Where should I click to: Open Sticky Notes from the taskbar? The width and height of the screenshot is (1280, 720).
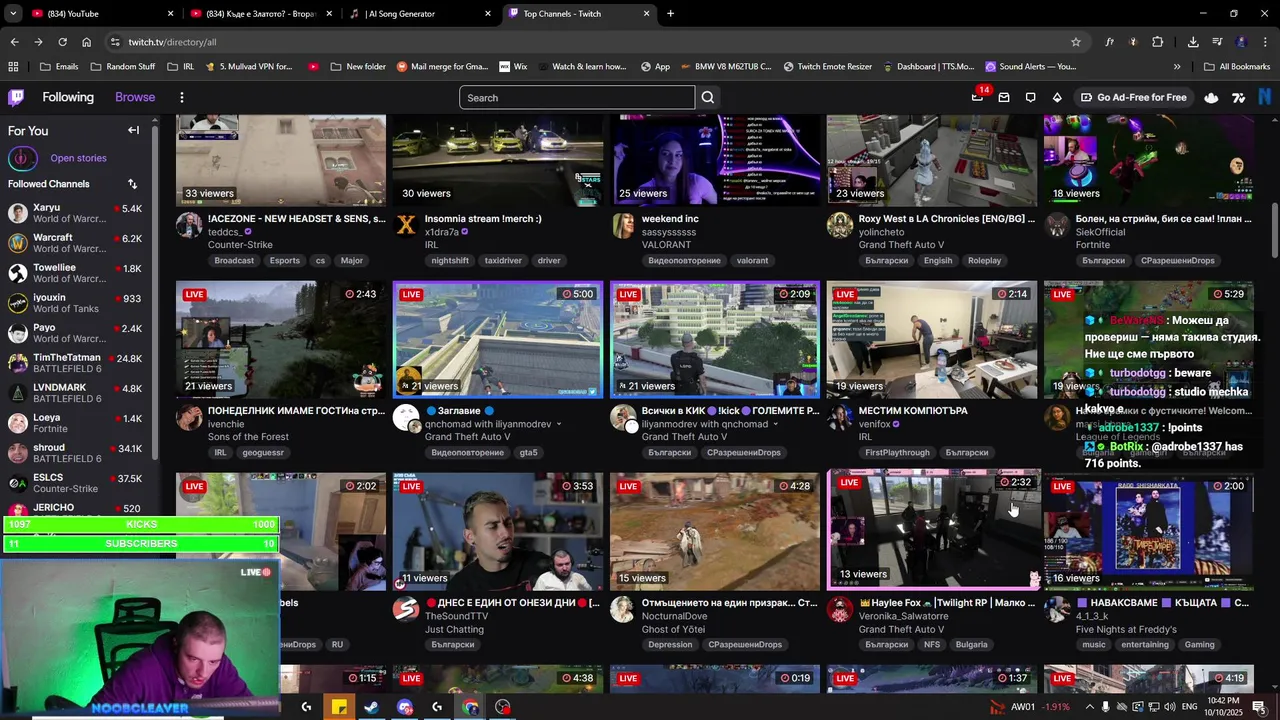tap(339, 707)
